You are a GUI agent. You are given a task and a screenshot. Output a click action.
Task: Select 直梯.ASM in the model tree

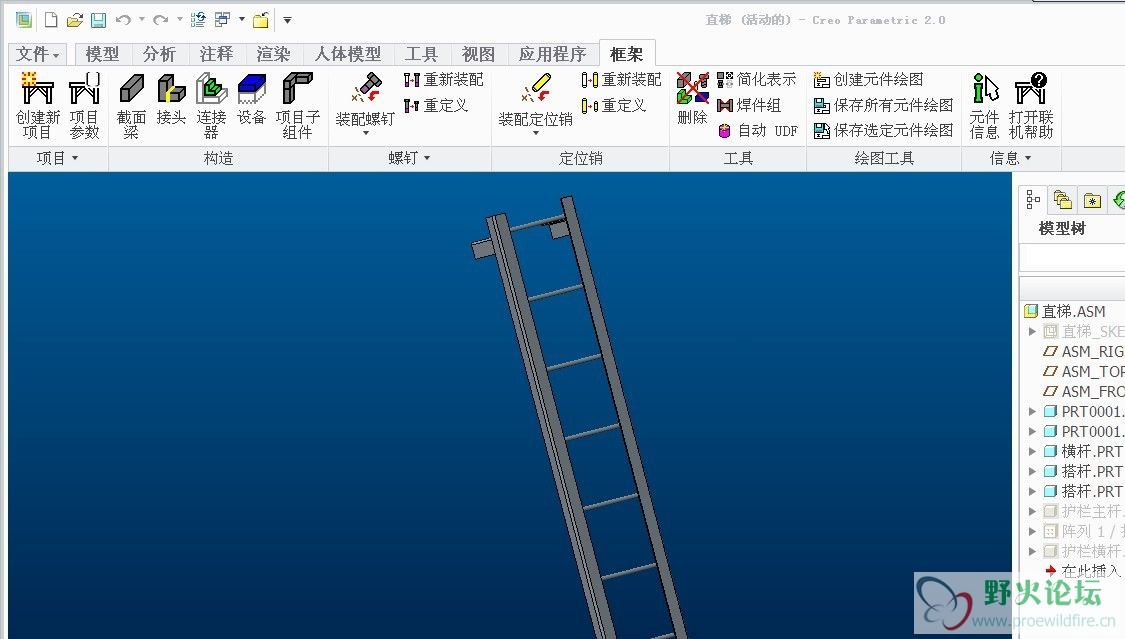point(1065,311)
